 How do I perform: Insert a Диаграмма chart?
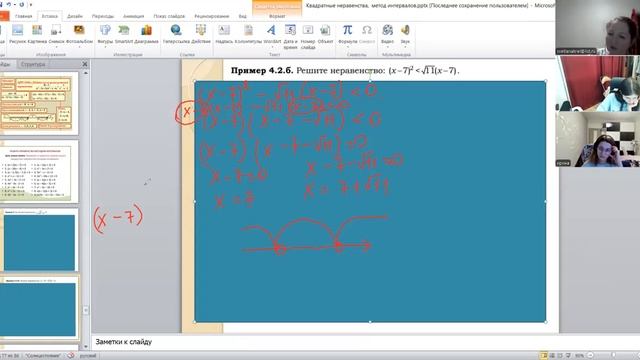(x=146, y=33)
